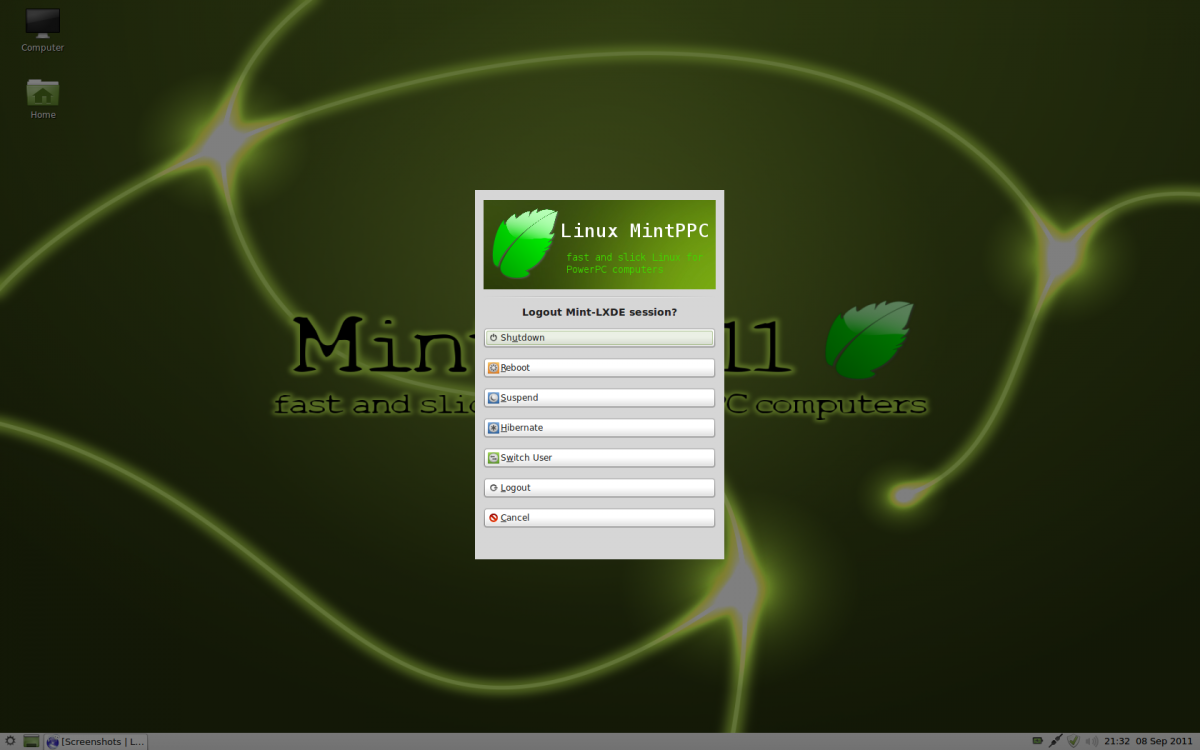Screen dimensions: 1200x750
Task: Cancel the logout dialog
Action: (x=599, y=518)
